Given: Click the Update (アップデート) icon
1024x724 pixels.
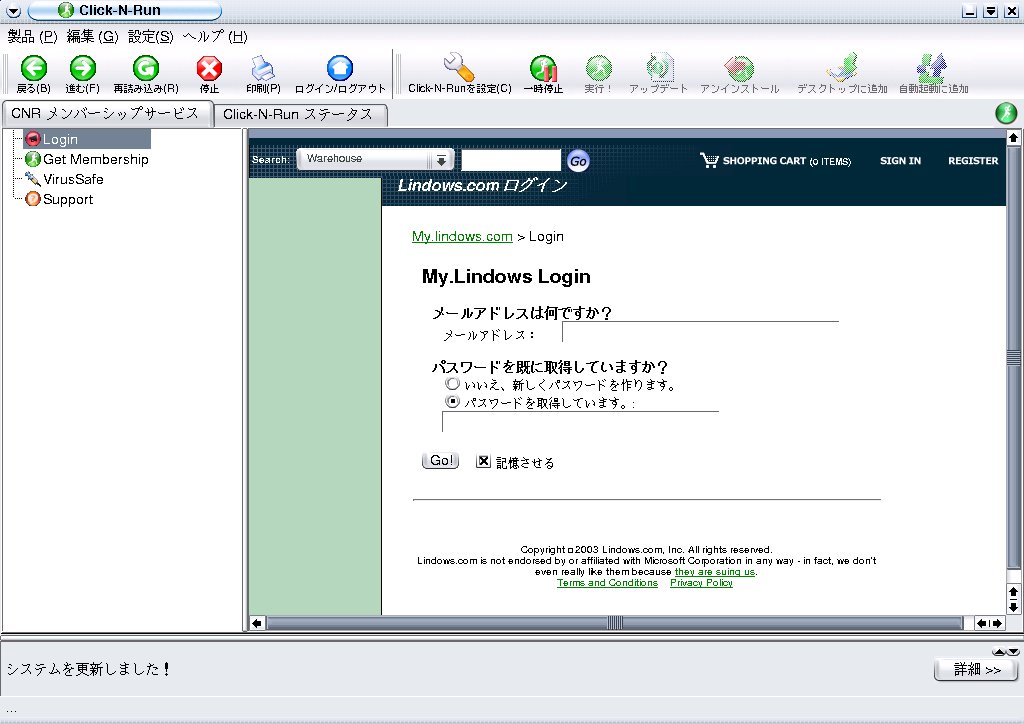Looking at the screenshot, I should [659, 67].
